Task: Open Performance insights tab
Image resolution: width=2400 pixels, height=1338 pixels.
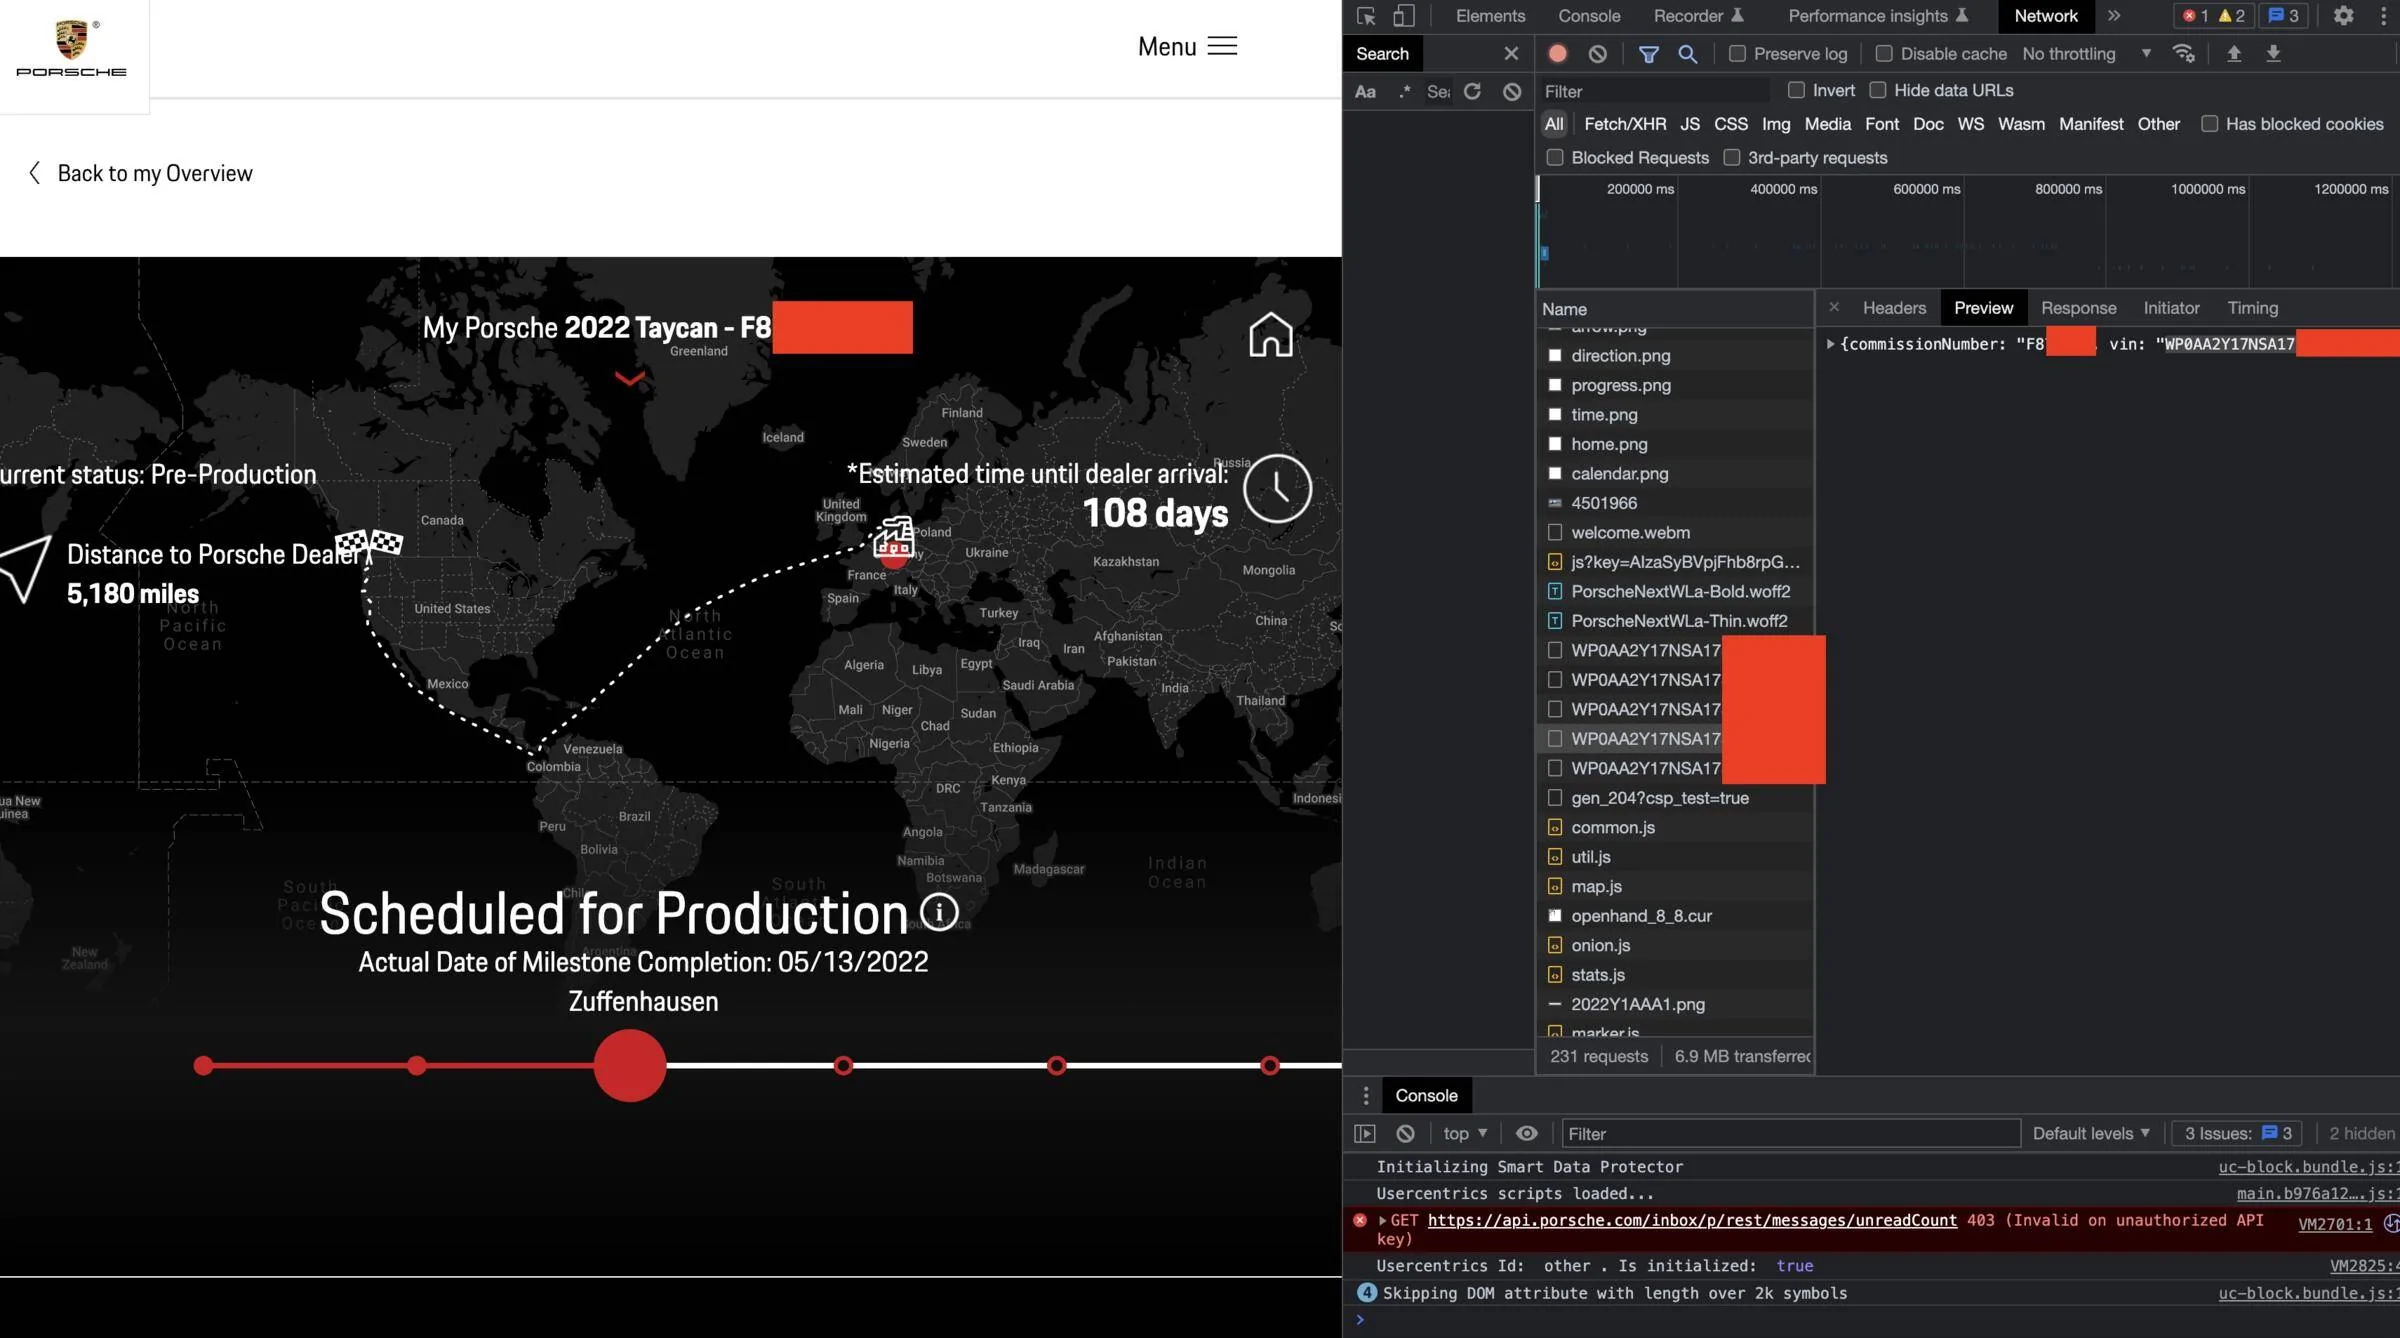Action: point(1878,16)
